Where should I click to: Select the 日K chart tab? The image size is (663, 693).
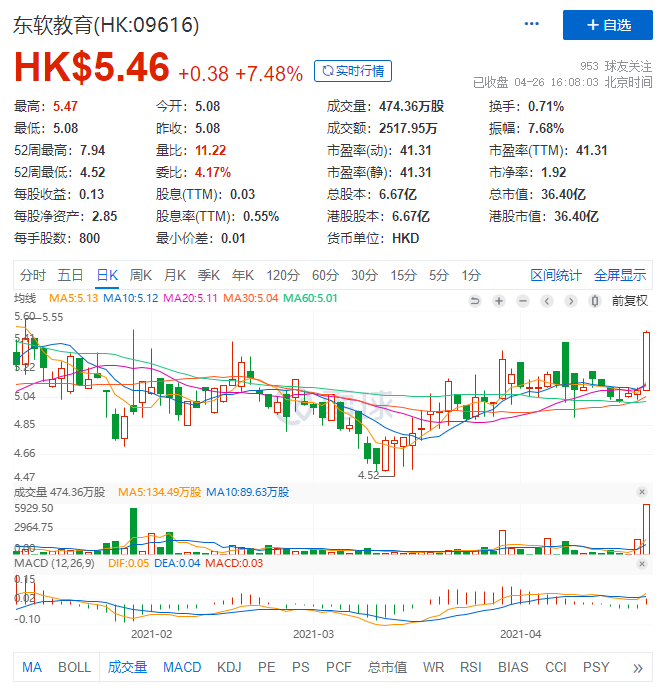tap(107, 275)
